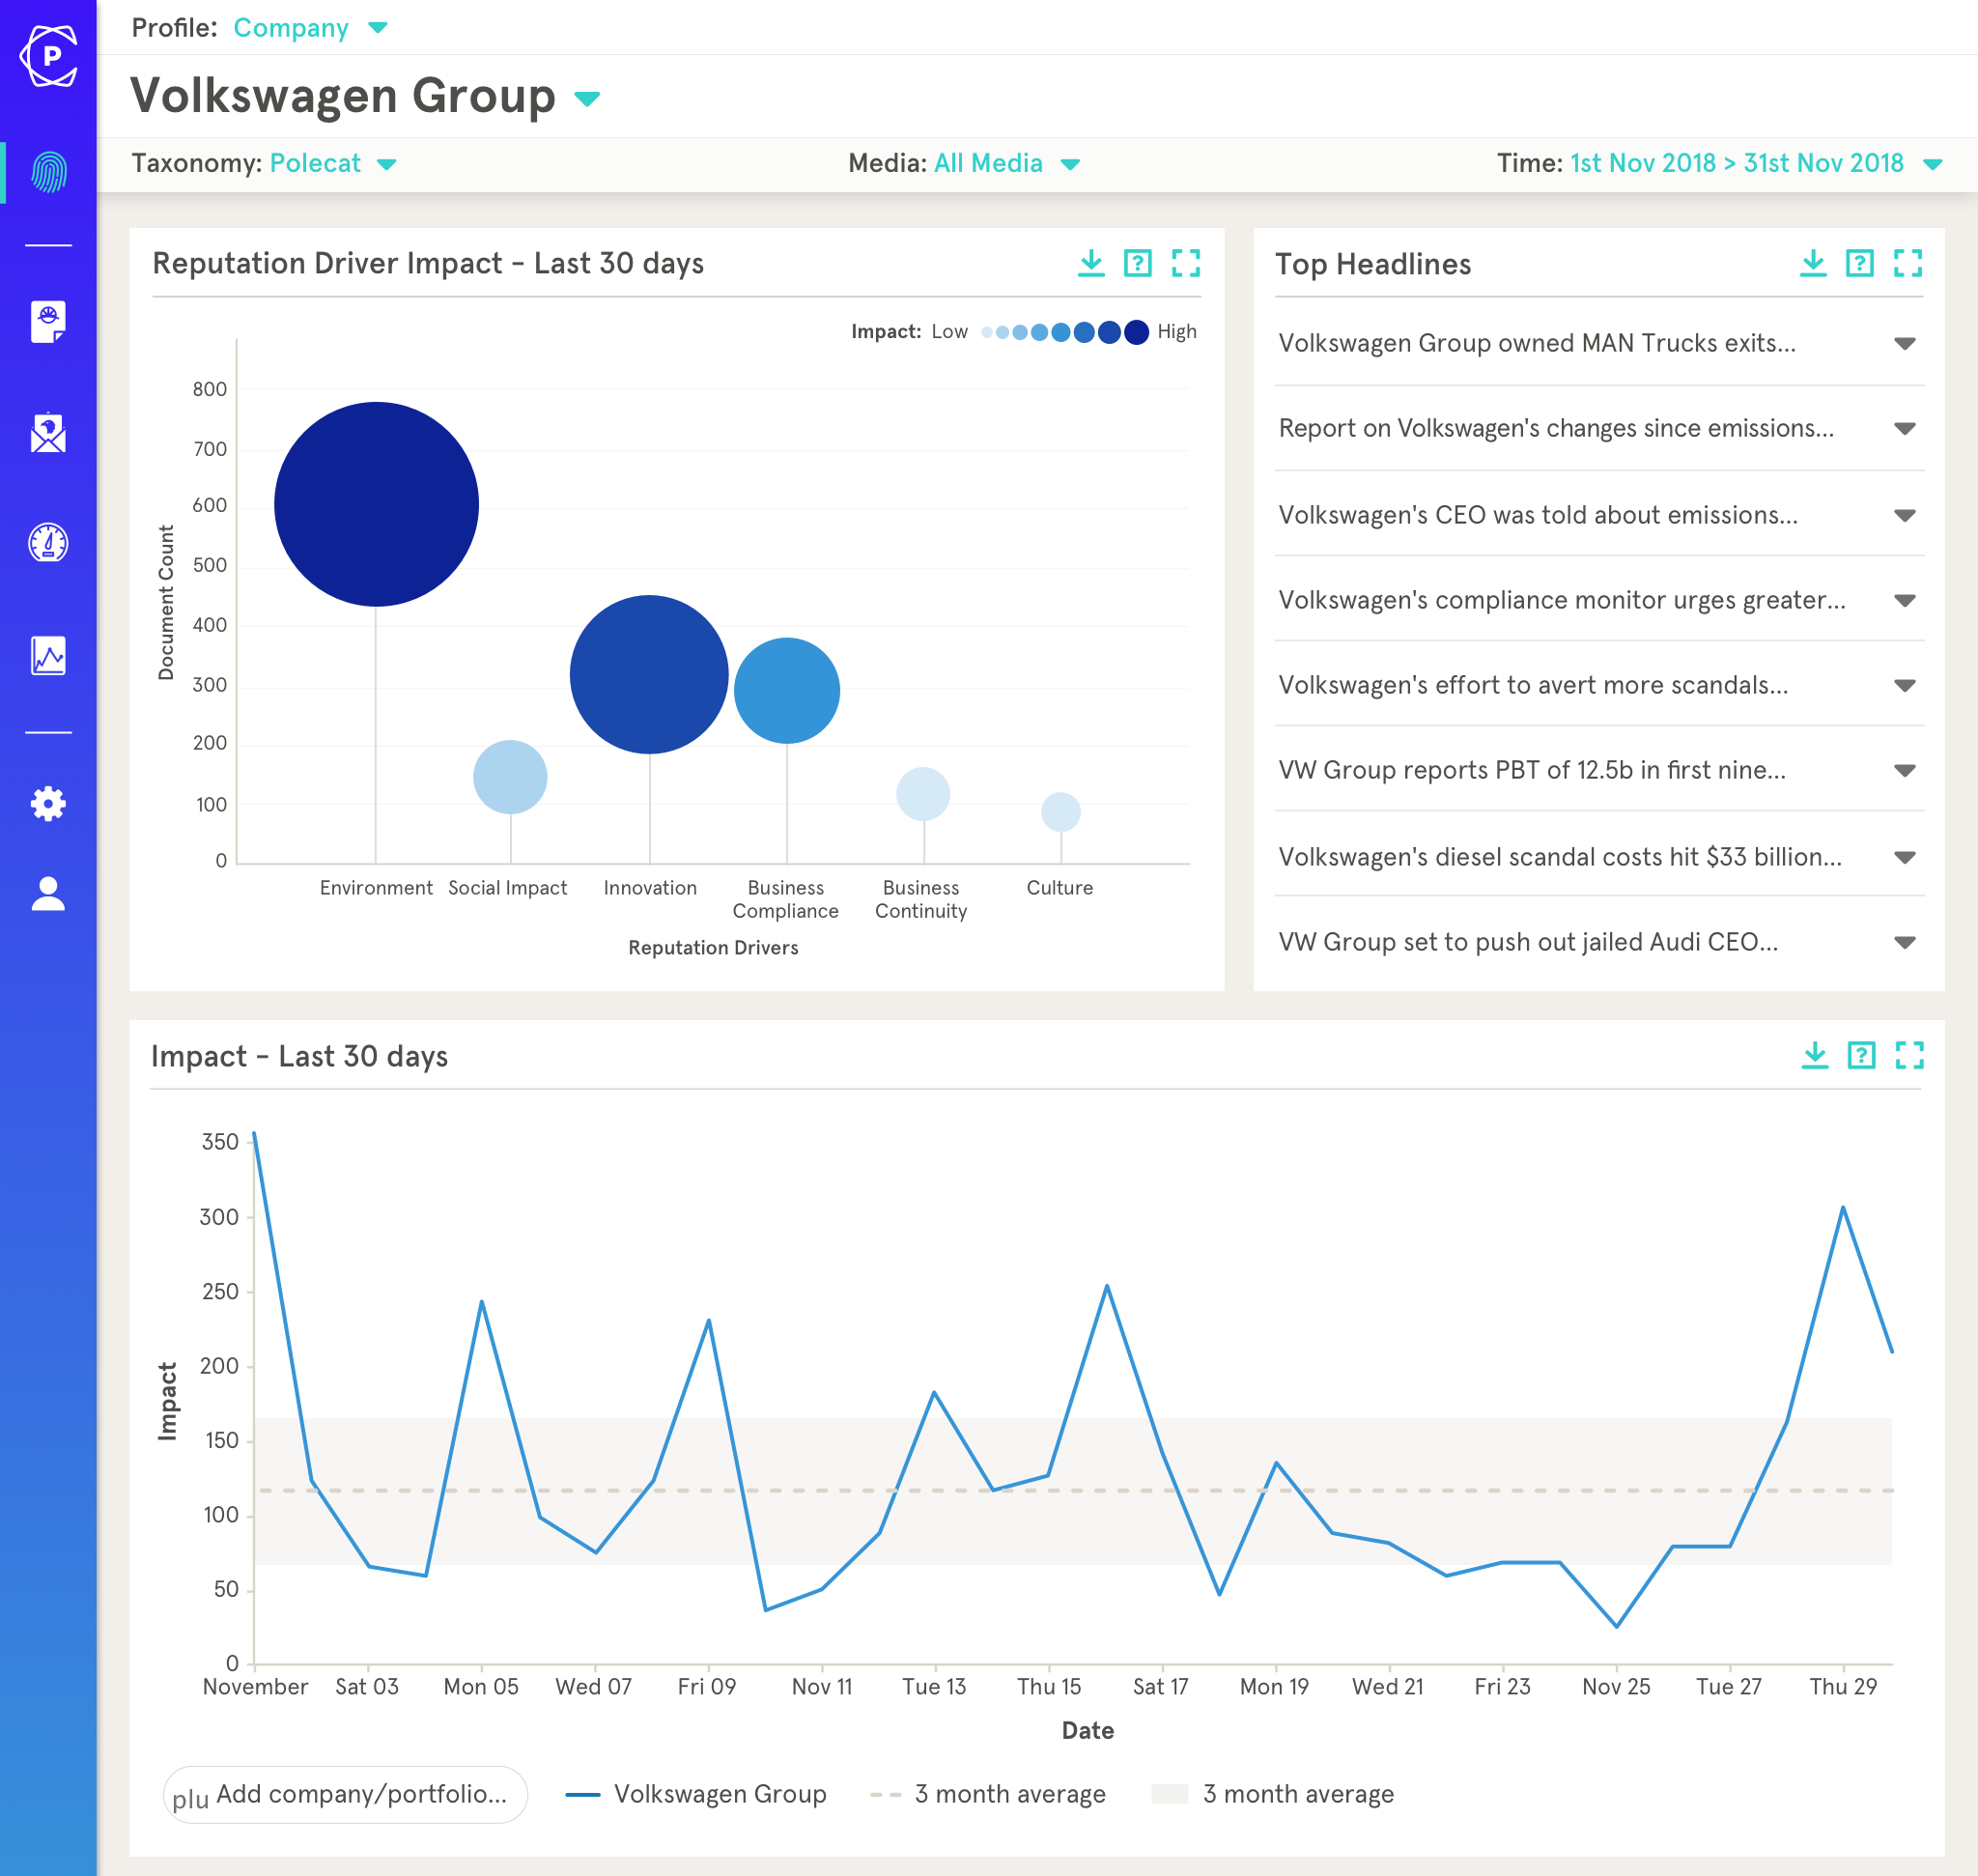Click the lightest Low impact legend dot
Image resolution: width=1978 pixels, height=1876 pixels.
click(x=987, y=332)
